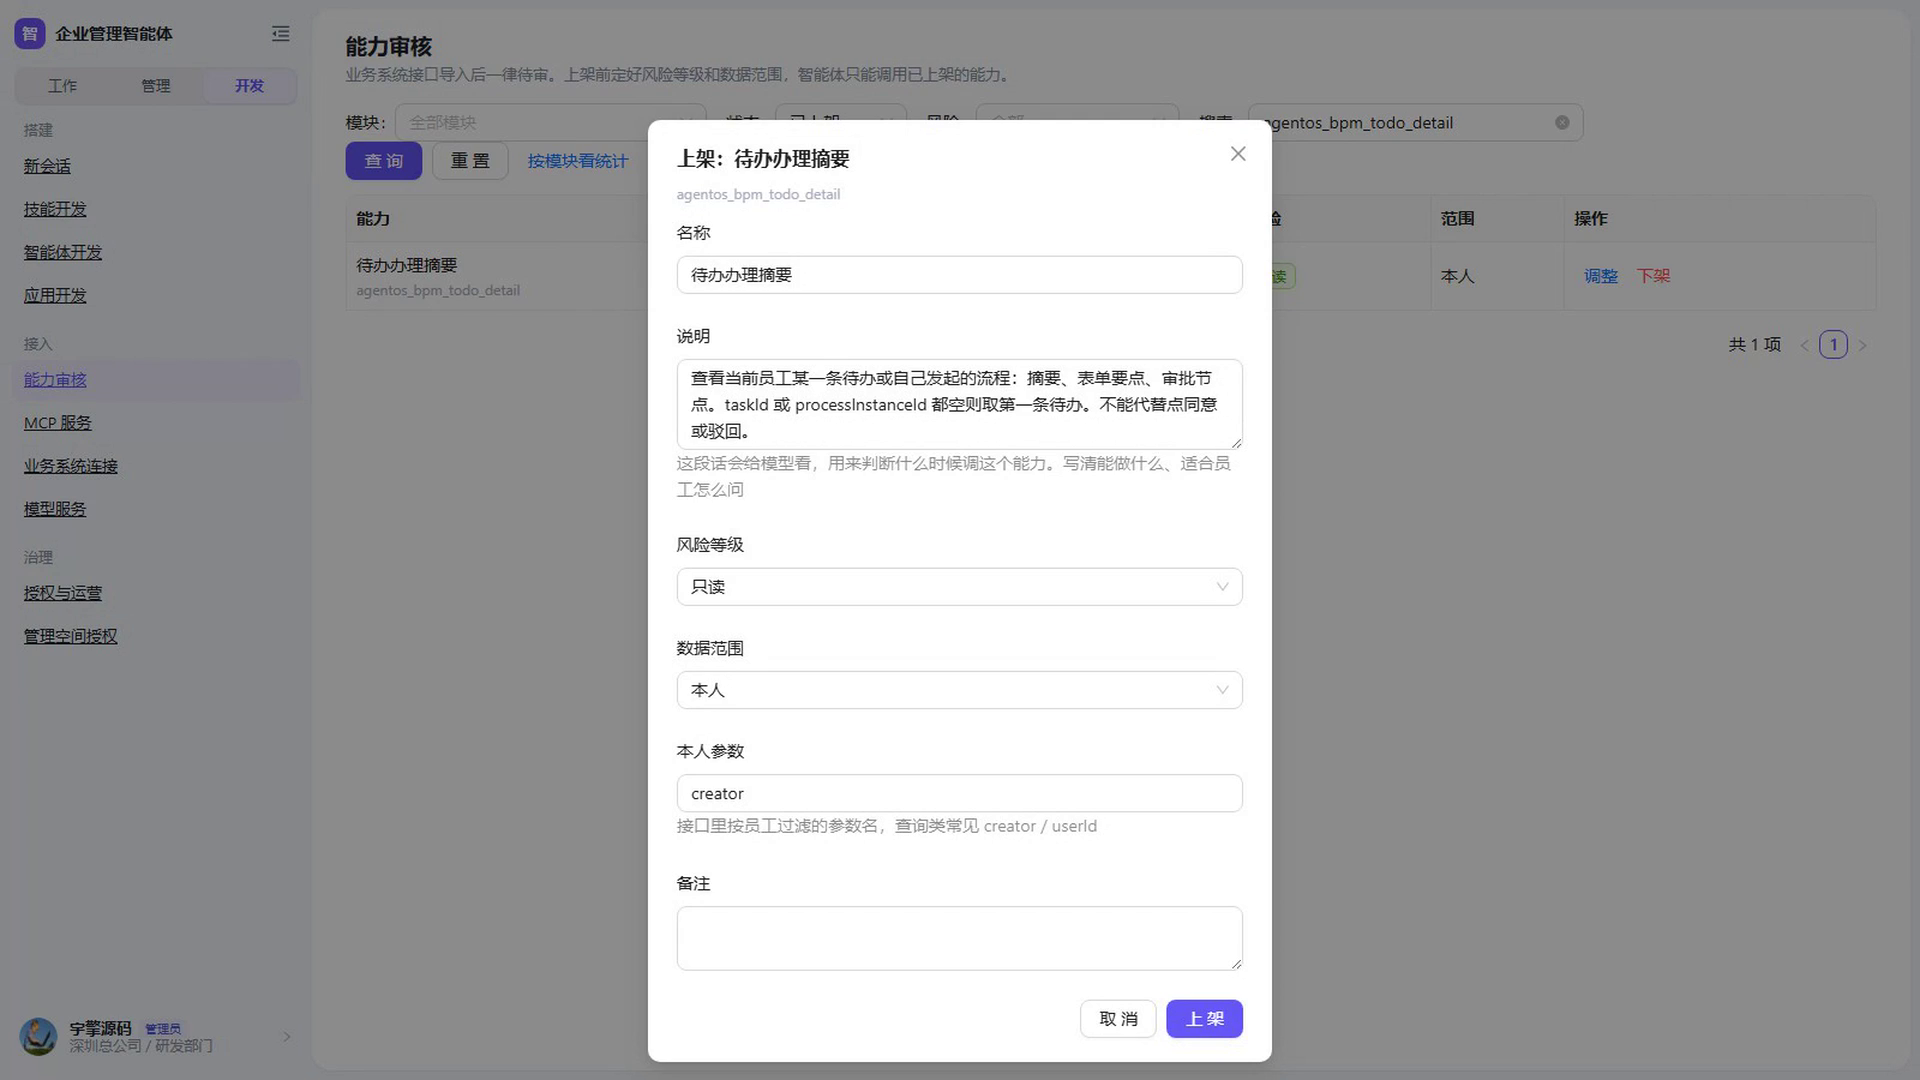Viewport: 1920px width, 1080px height.
Task: Open 业务系统连接 in the sidebar
Action: [x=71, y=466]
